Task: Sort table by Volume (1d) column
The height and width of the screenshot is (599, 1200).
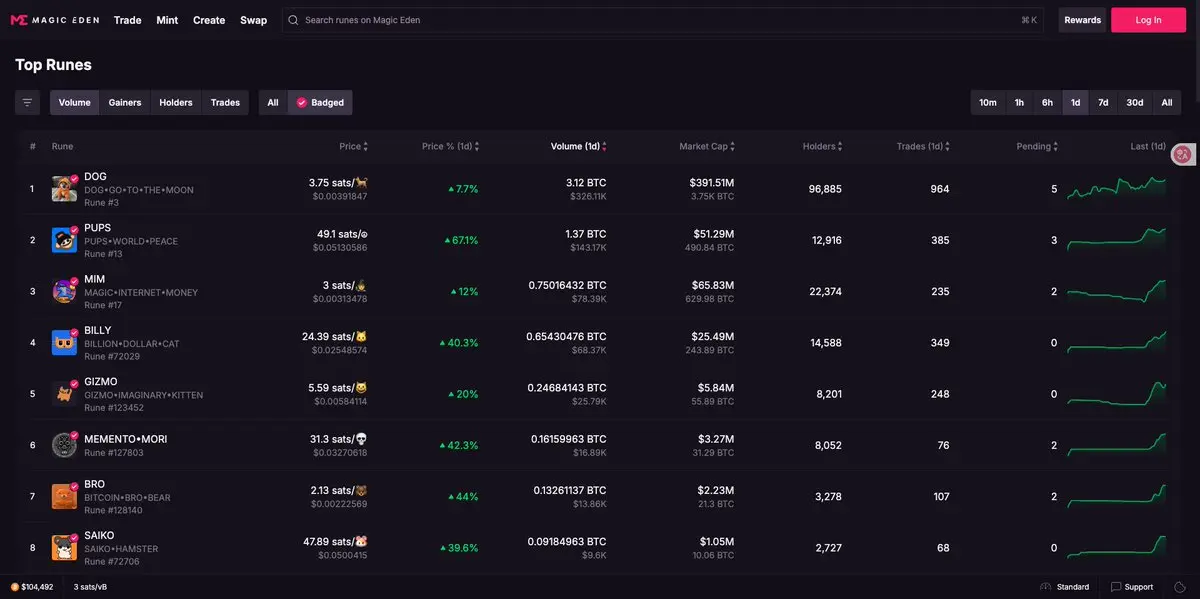Action: [x=579, y=146]
